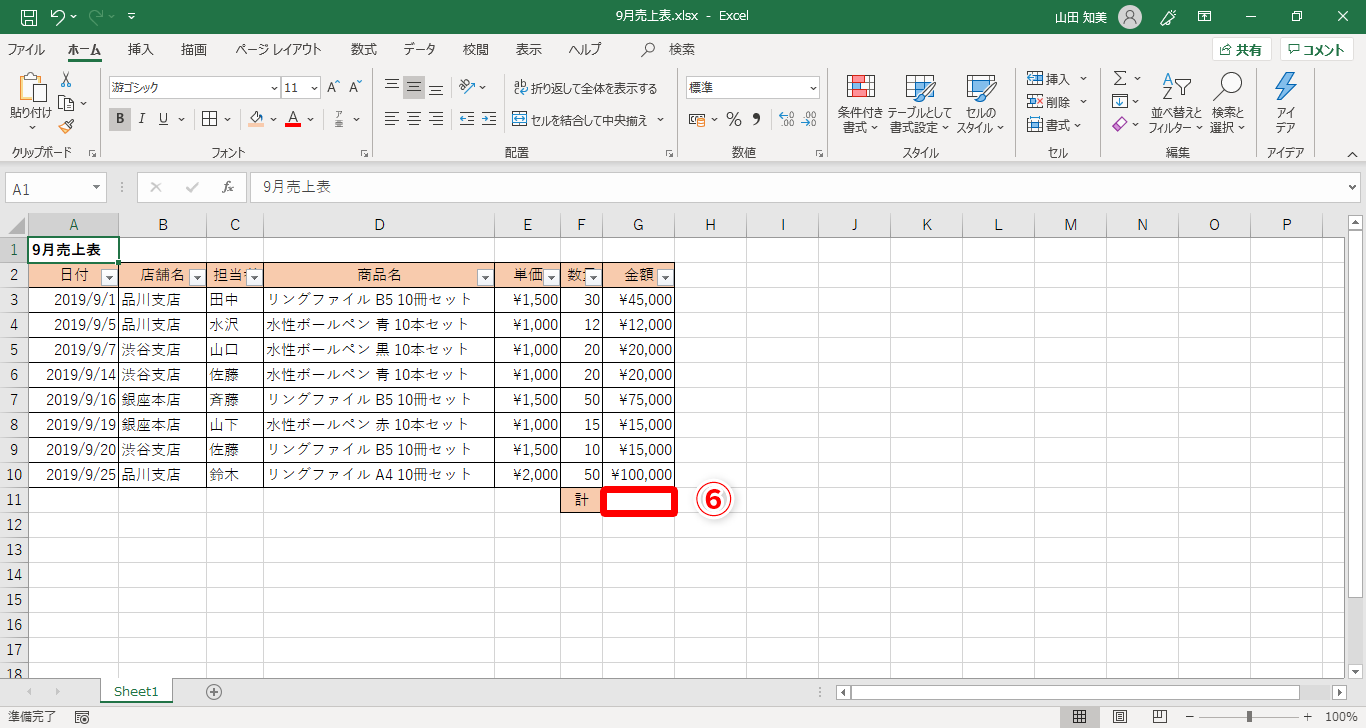Align text to top of cell
This screenshot has width=1366, height=728.
click(x=392, y=87)
